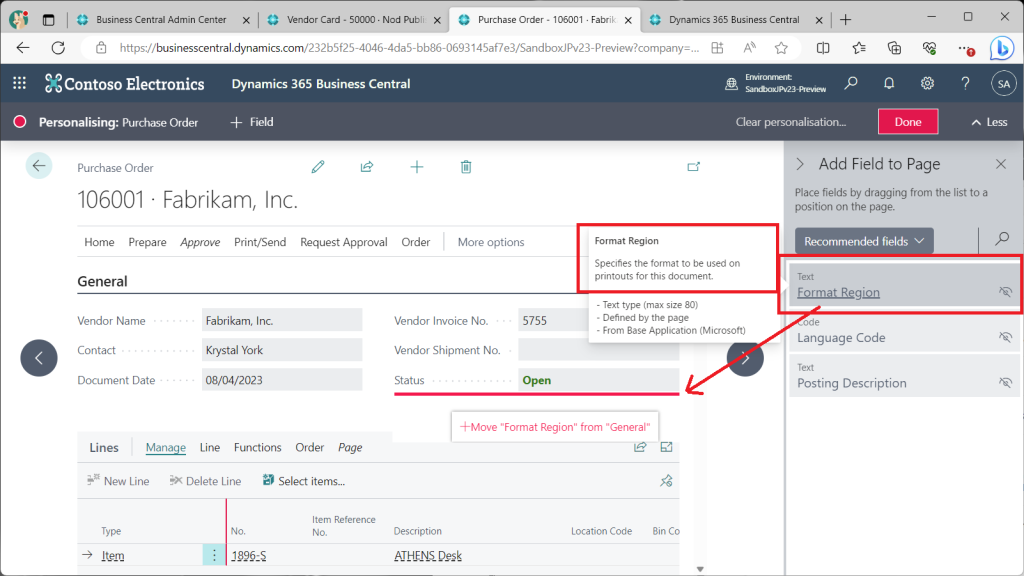
Task: Go back using the page back arrow
Action: [39, 166]
